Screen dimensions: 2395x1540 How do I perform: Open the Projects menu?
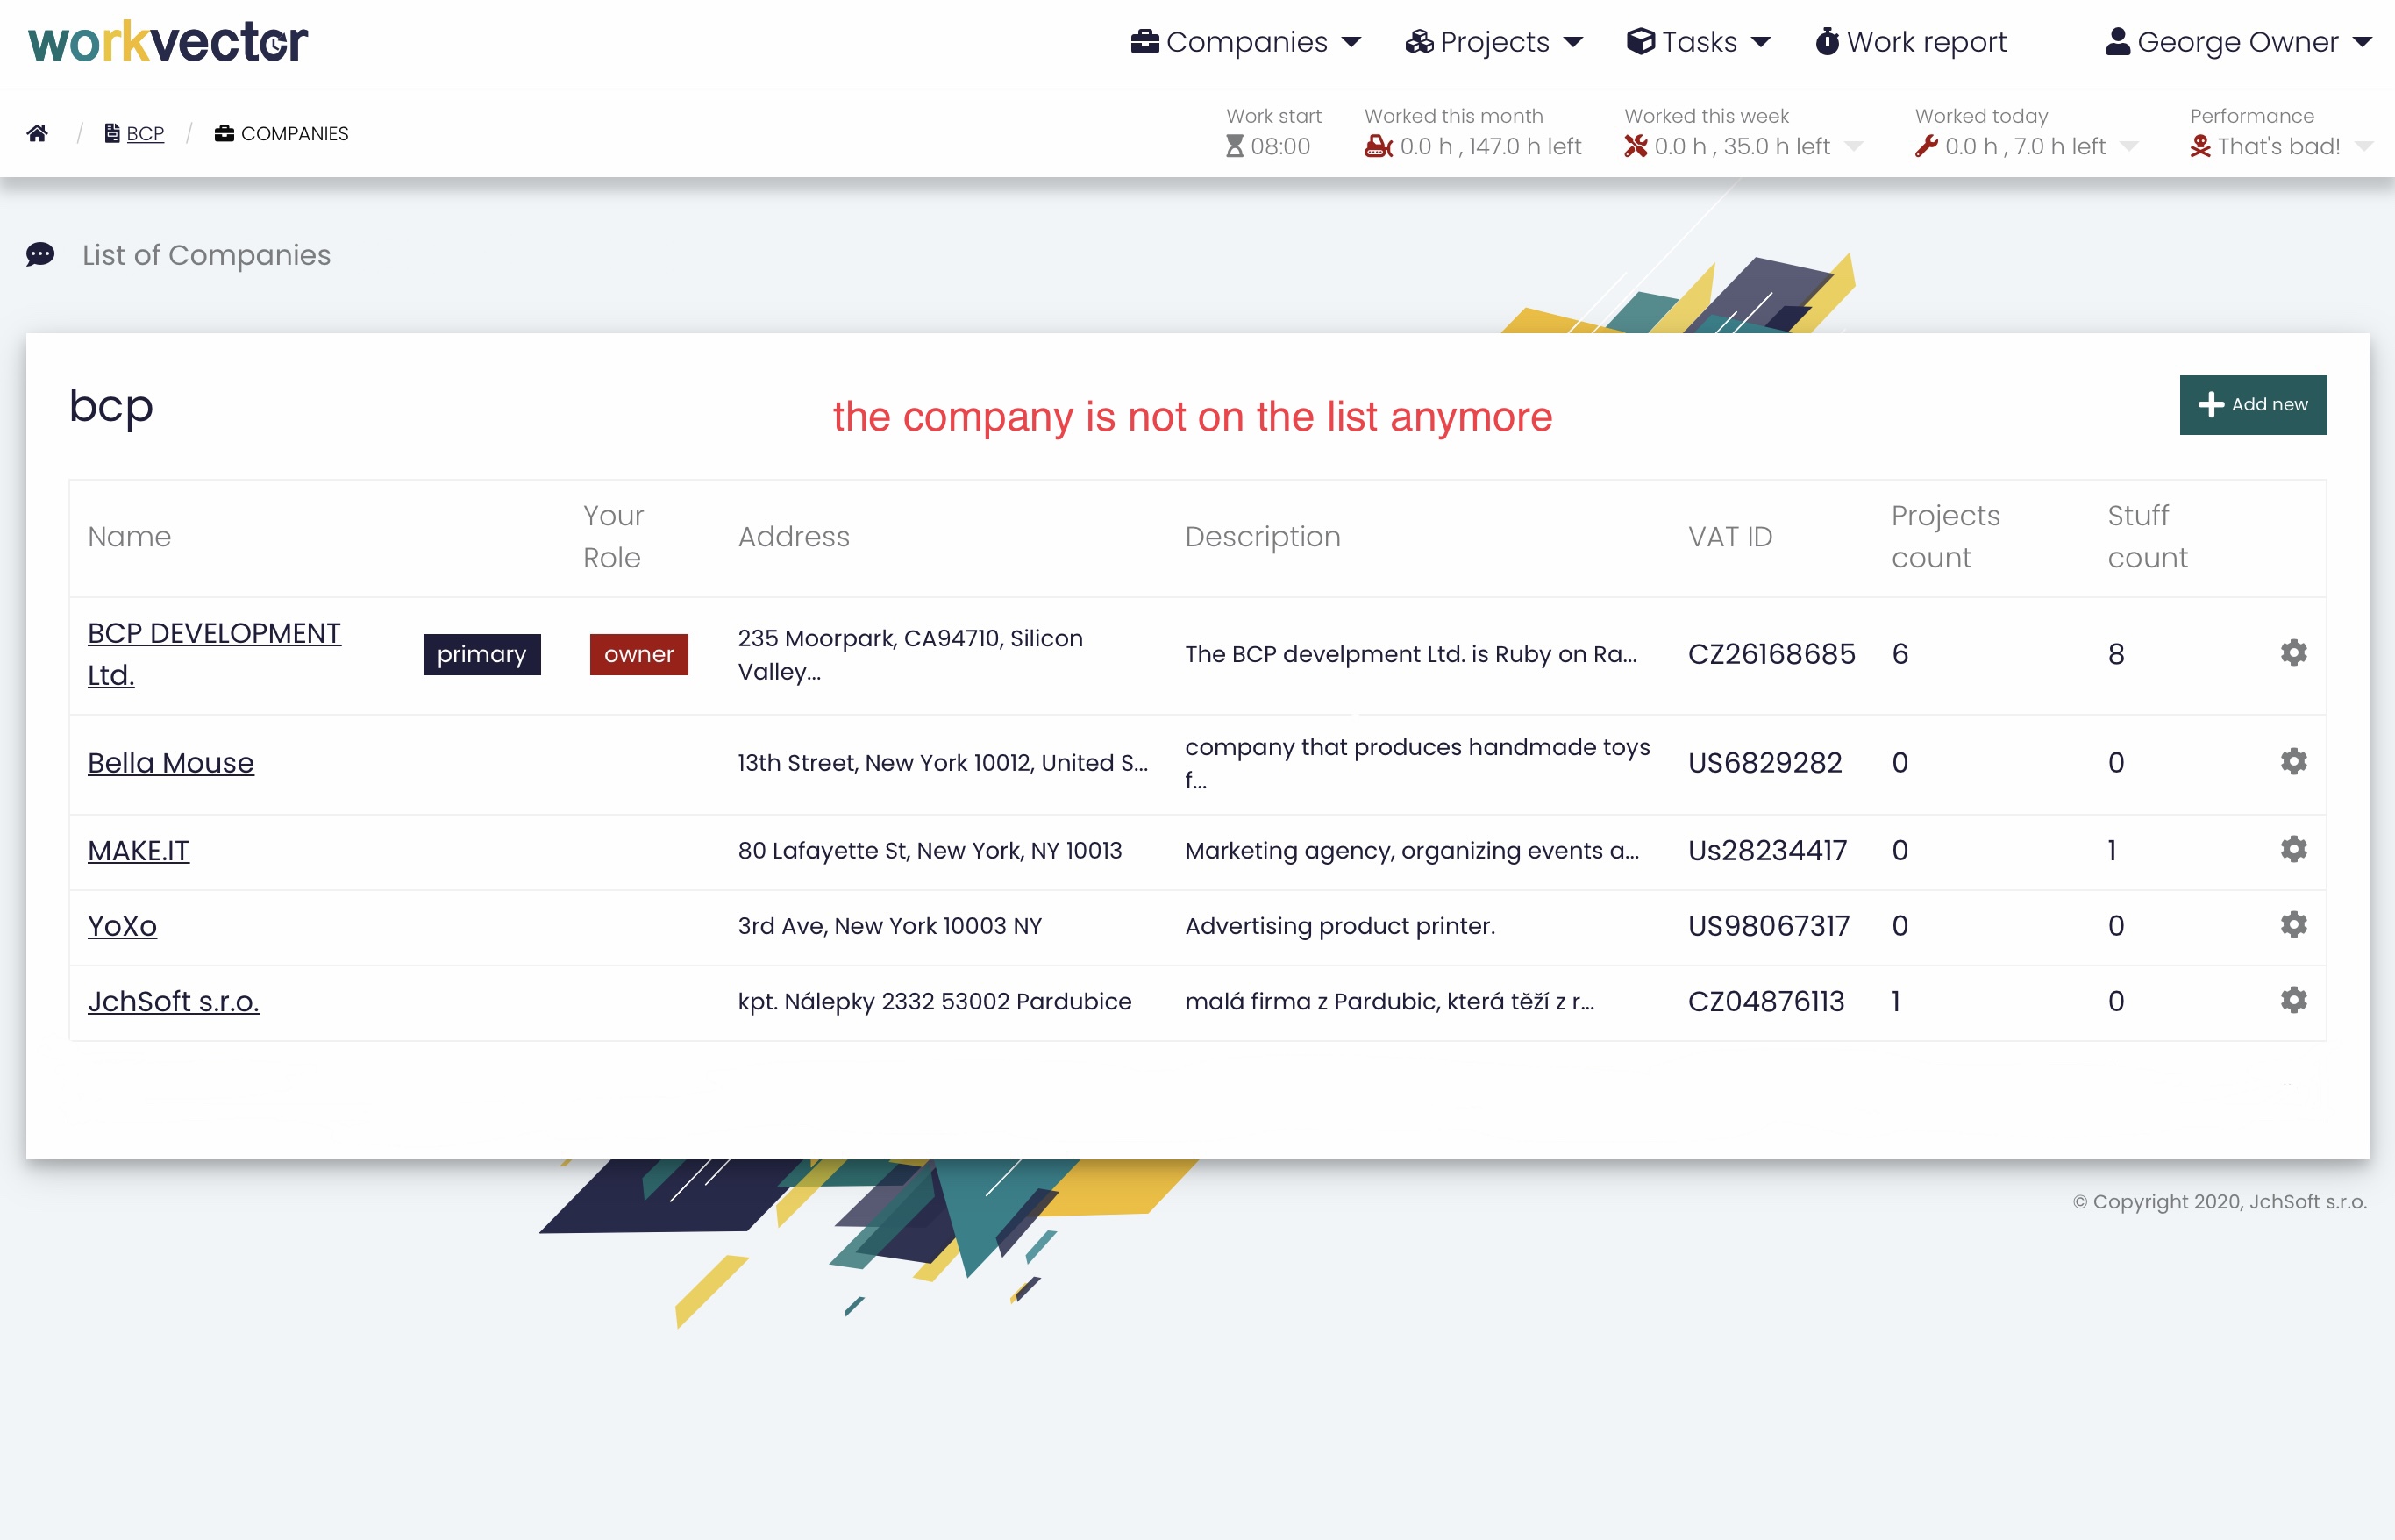[x=1494, y=42]
